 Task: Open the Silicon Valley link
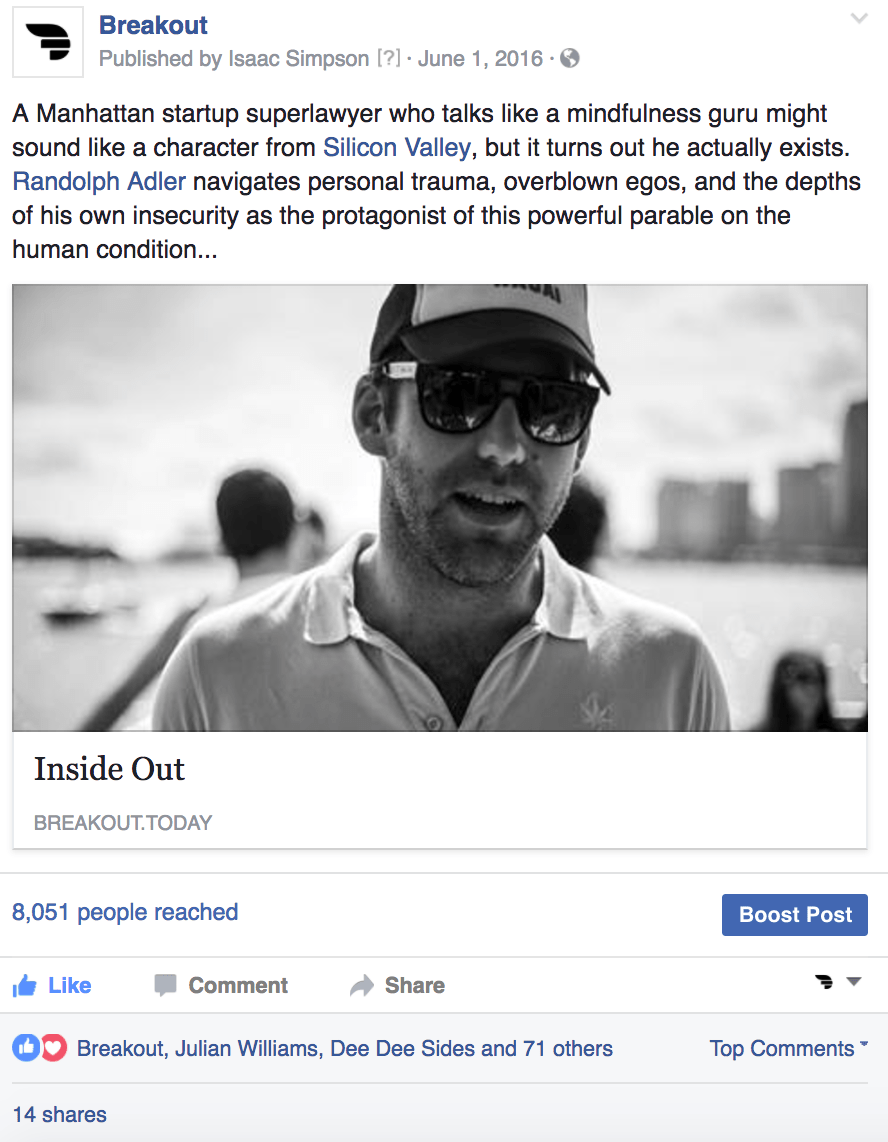(397, 147)
